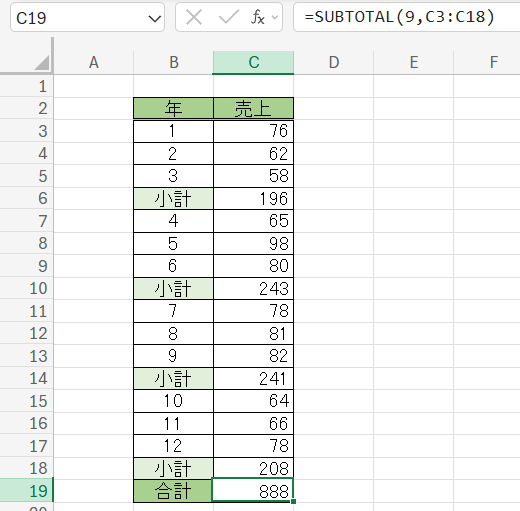This screenshot has height=511, width=520.
Task: Expand the Name Box dropdown arrow
Action: coord(154,18)
